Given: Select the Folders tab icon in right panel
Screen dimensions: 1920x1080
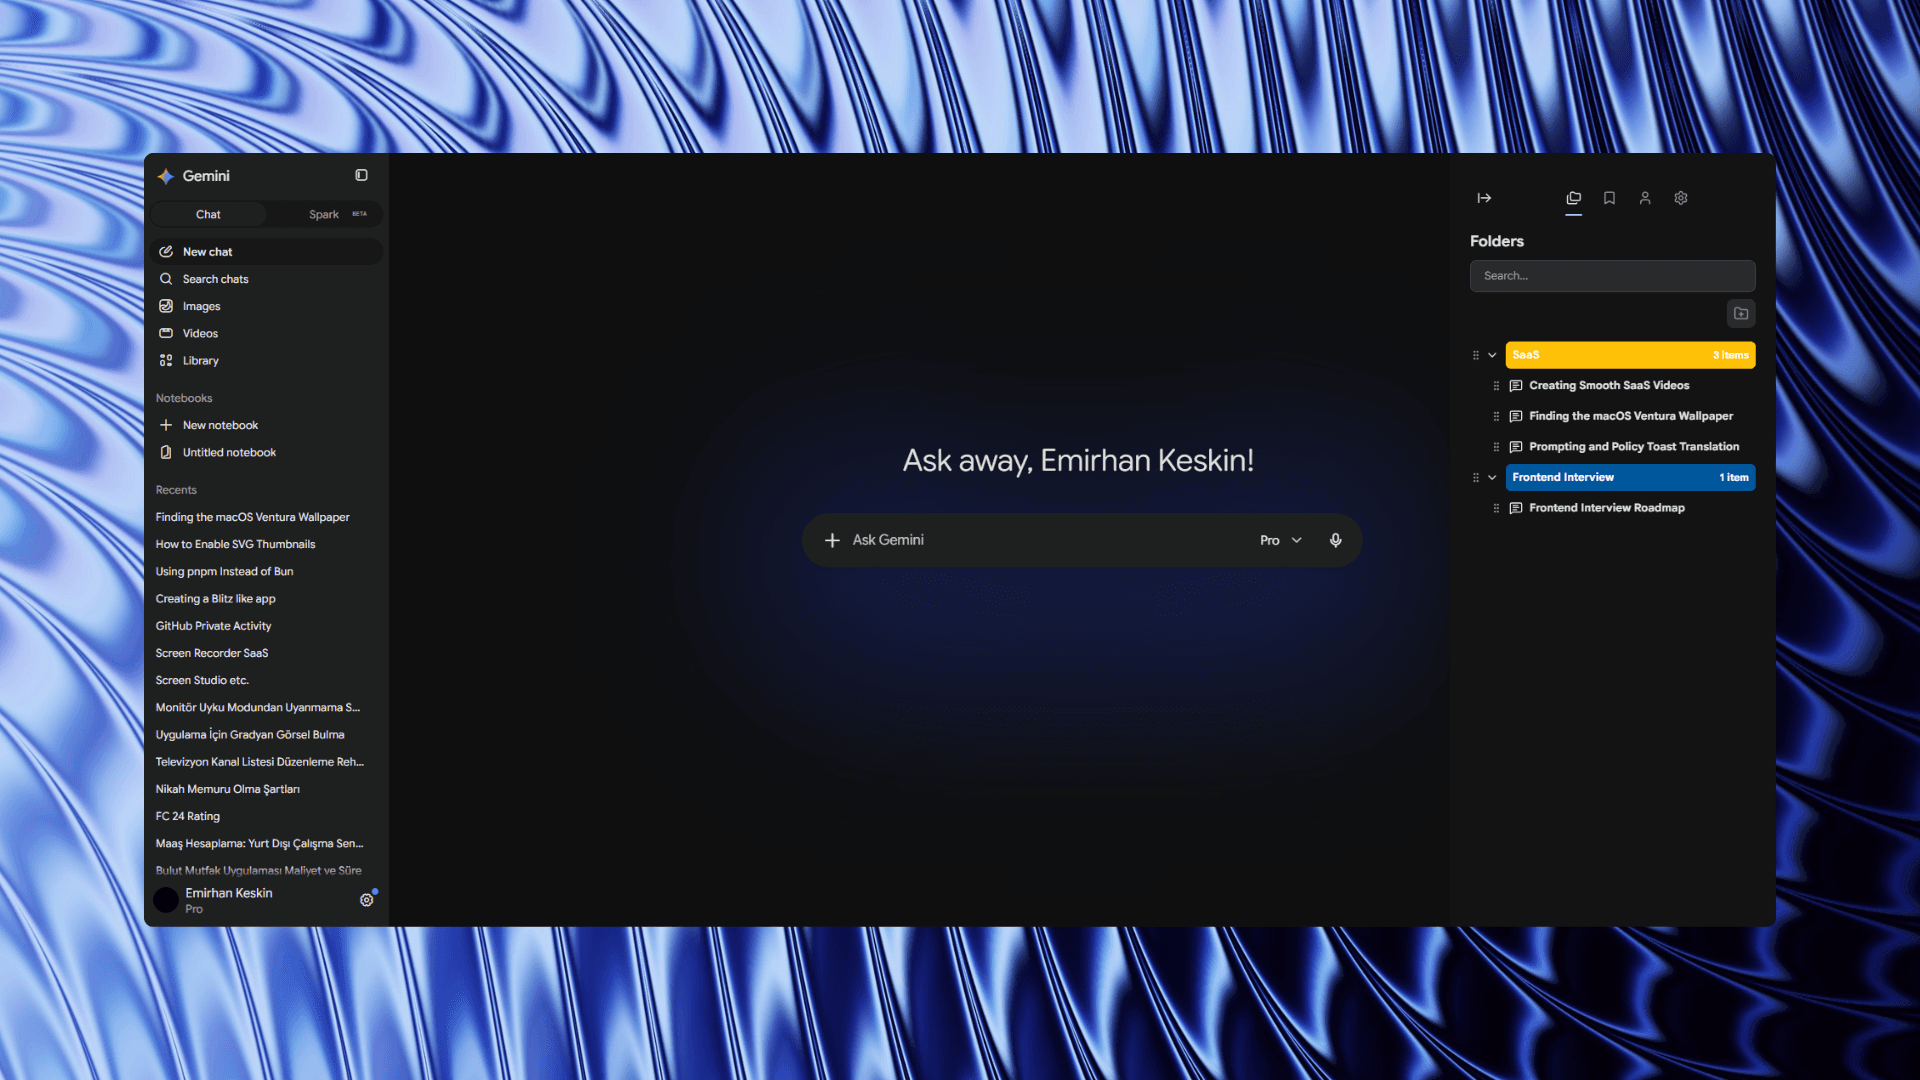Looking at the screenshot, I should (x=1574, y=198).
